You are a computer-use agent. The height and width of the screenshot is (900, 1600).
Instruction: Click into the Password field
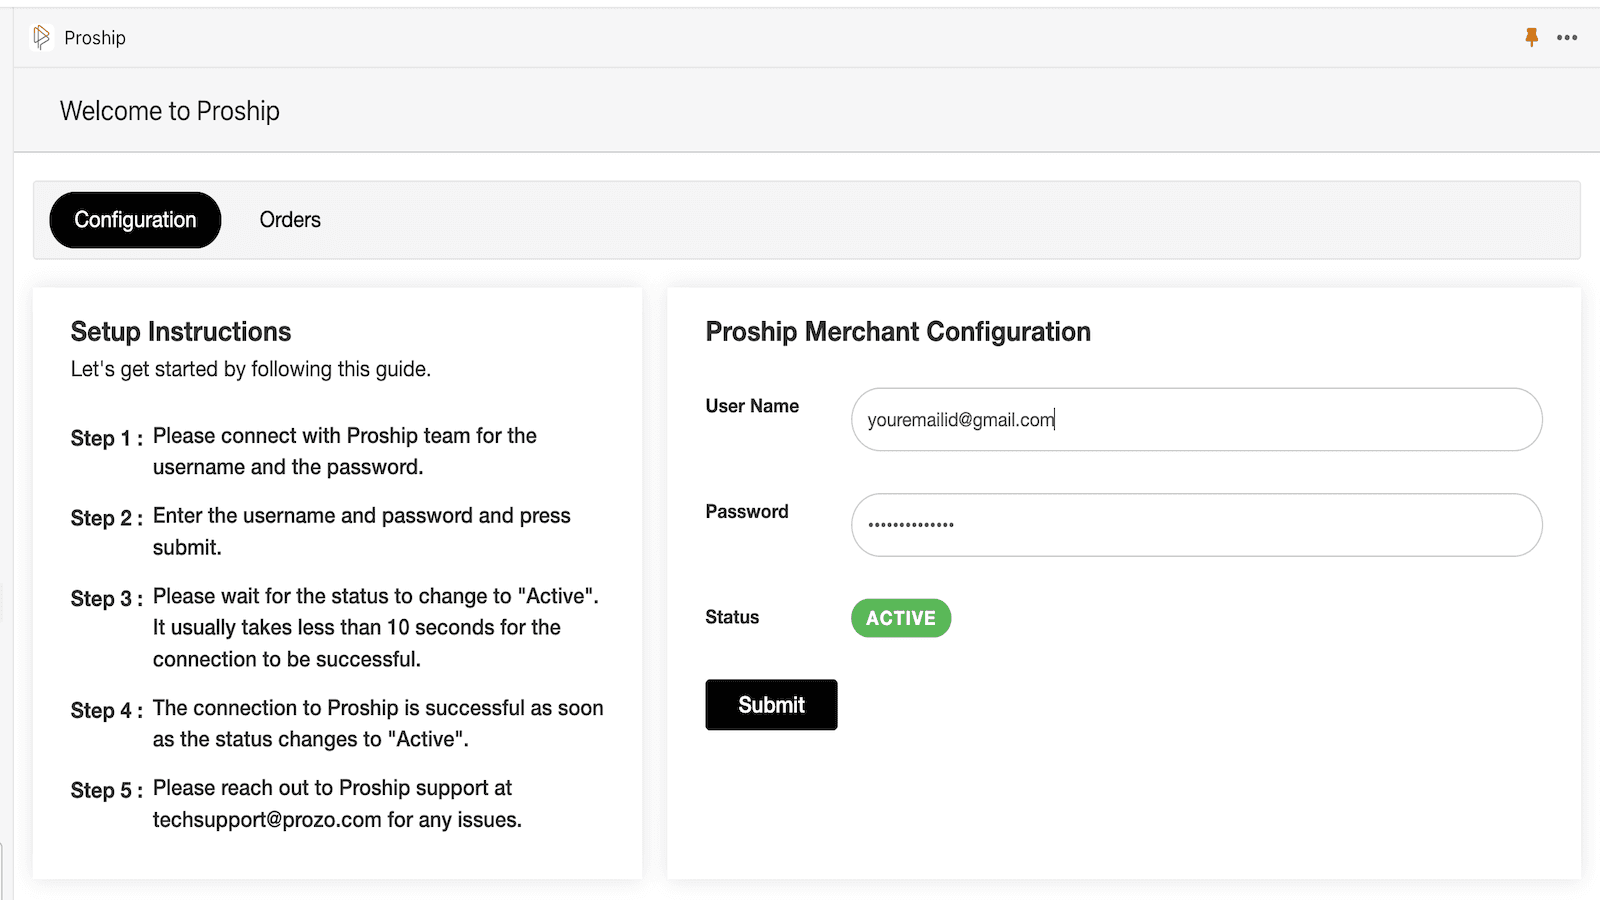coord(1196,525)
